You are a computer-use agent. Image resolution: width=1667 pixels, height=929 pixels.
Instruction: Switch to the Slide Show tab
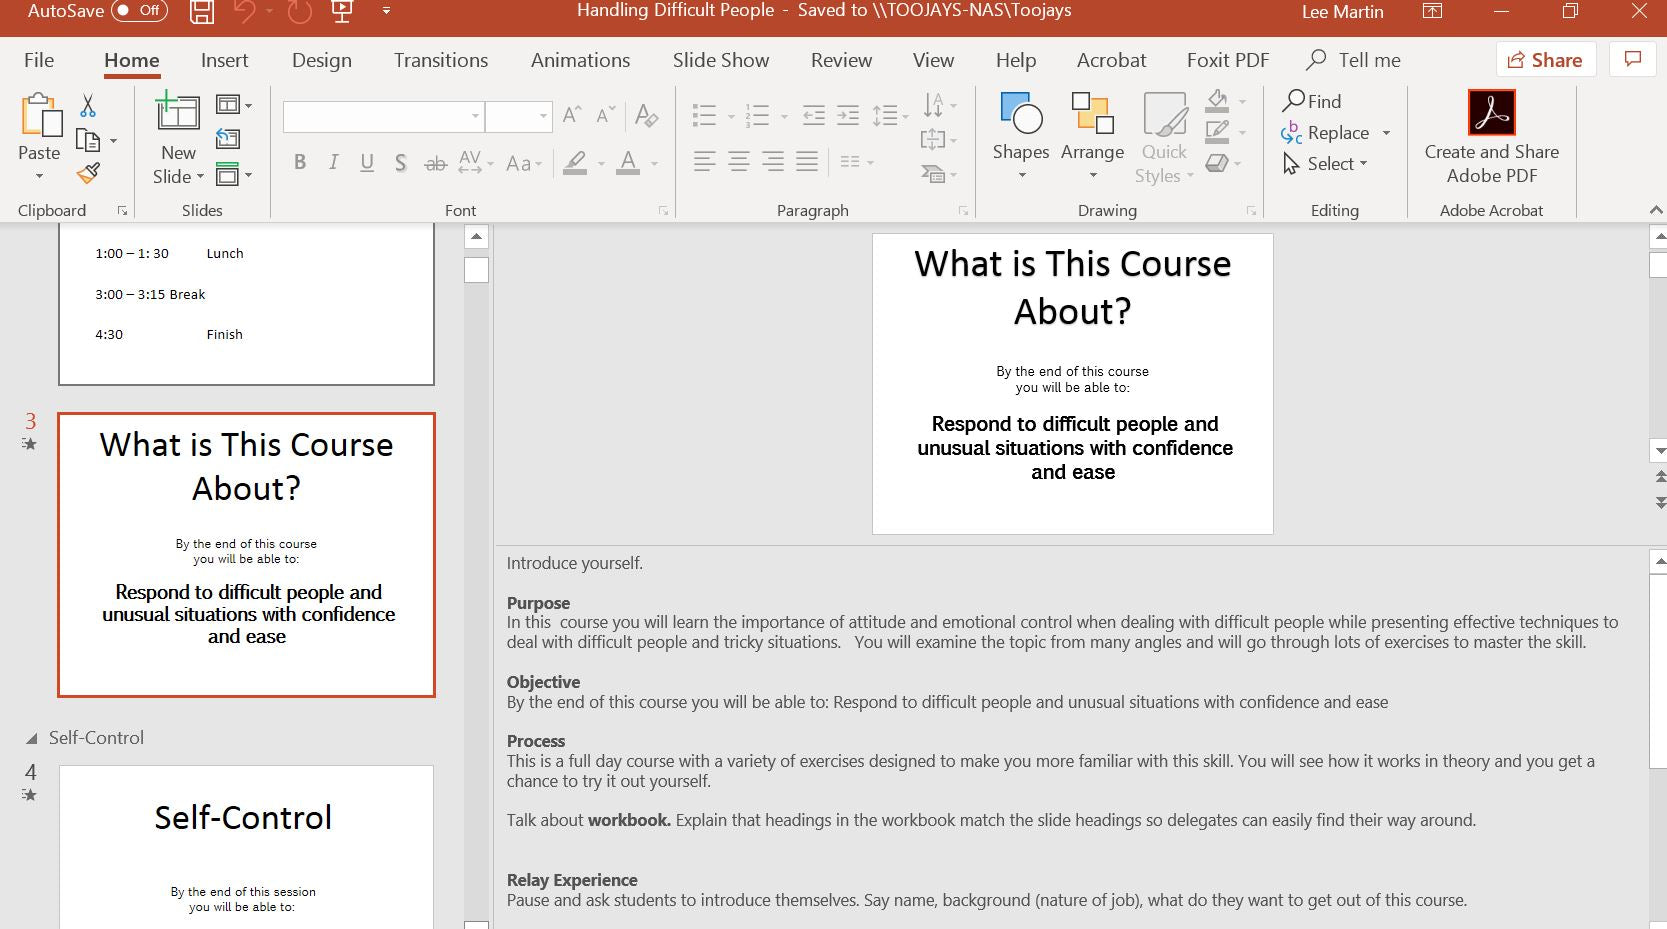click(x=721, y=60)
